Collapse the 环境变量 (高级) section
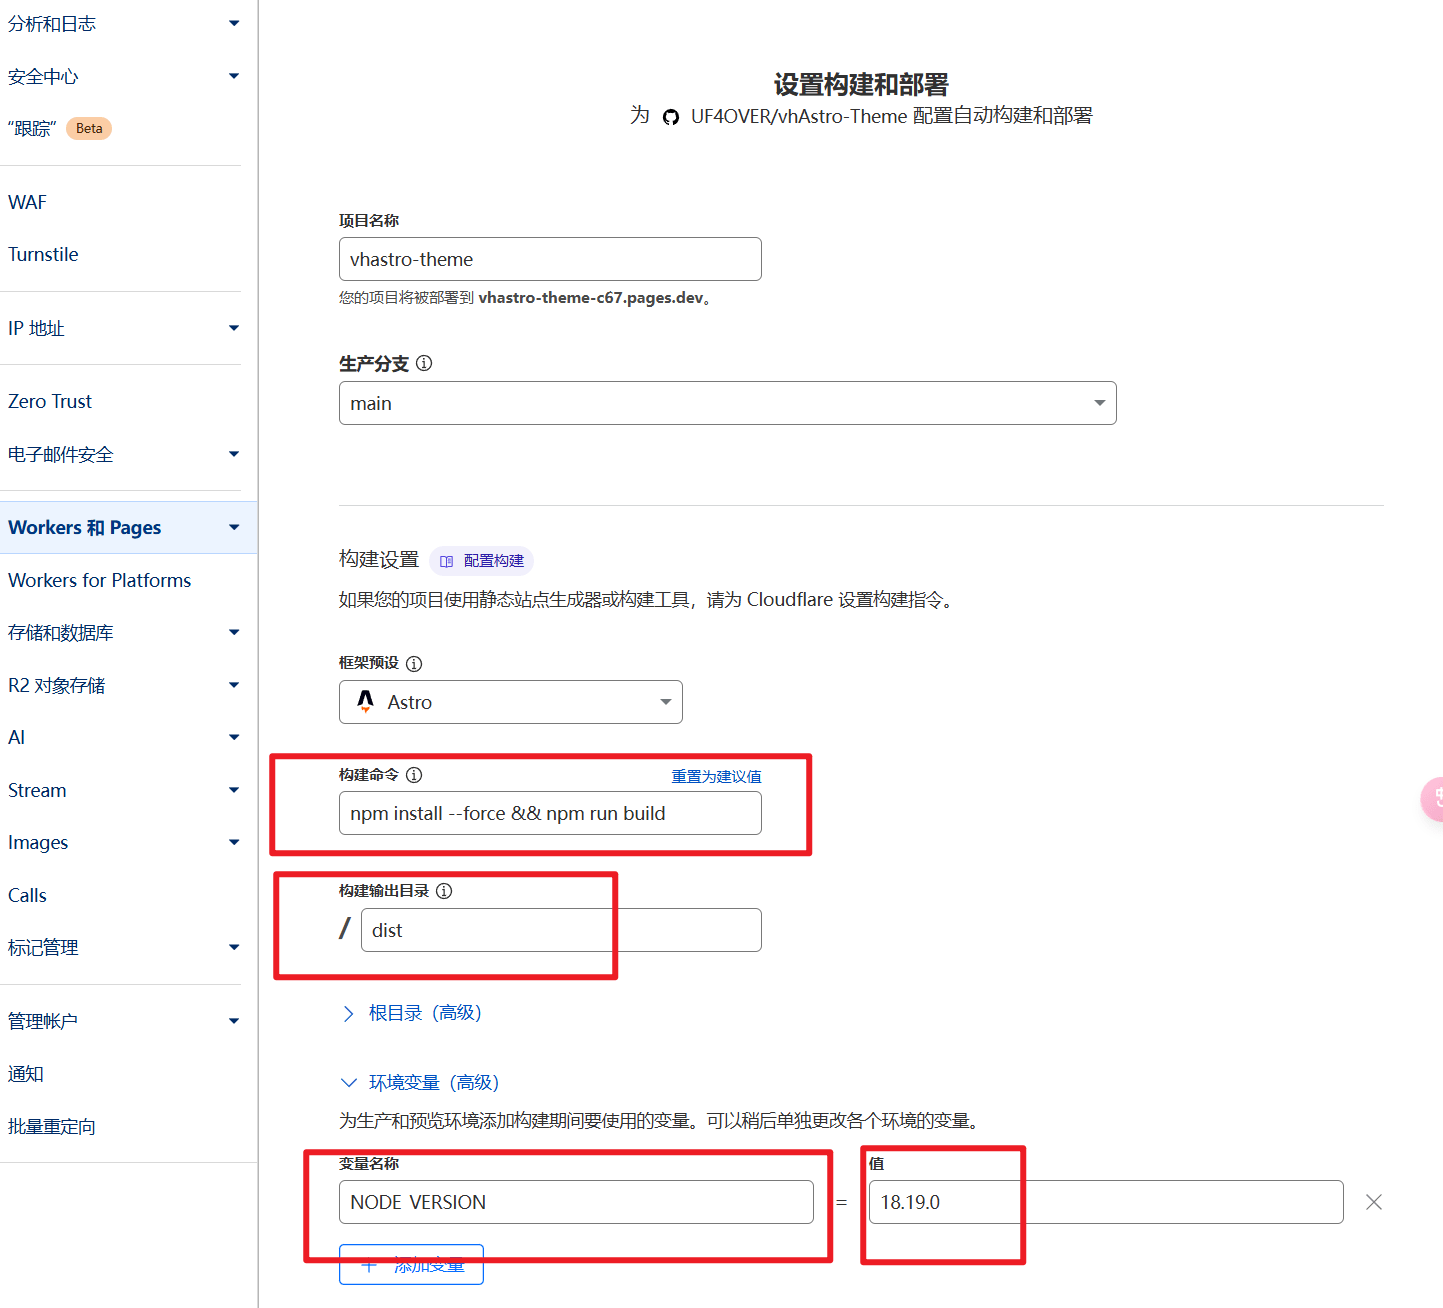Screen dimensions: 1443x1308 coord(420,1082)
